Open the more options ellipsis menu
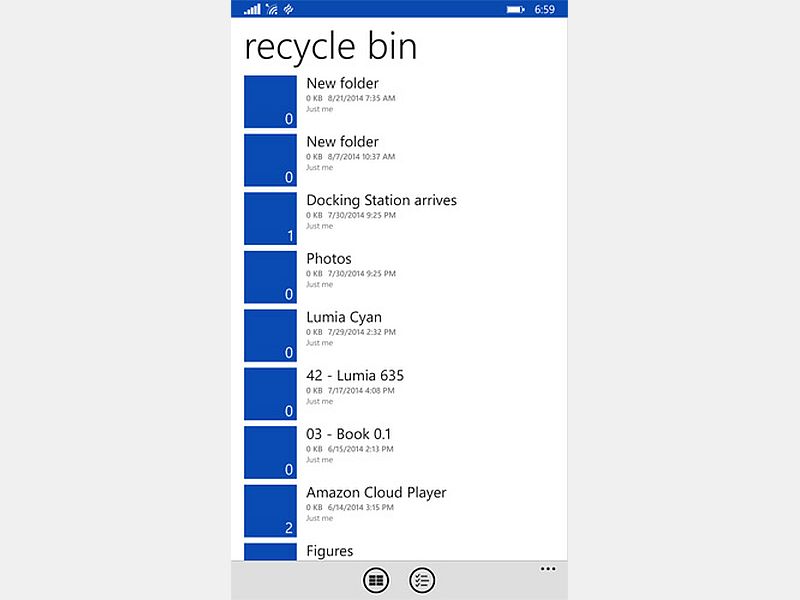This screenshot has width=800, height=600. point(548,569)
